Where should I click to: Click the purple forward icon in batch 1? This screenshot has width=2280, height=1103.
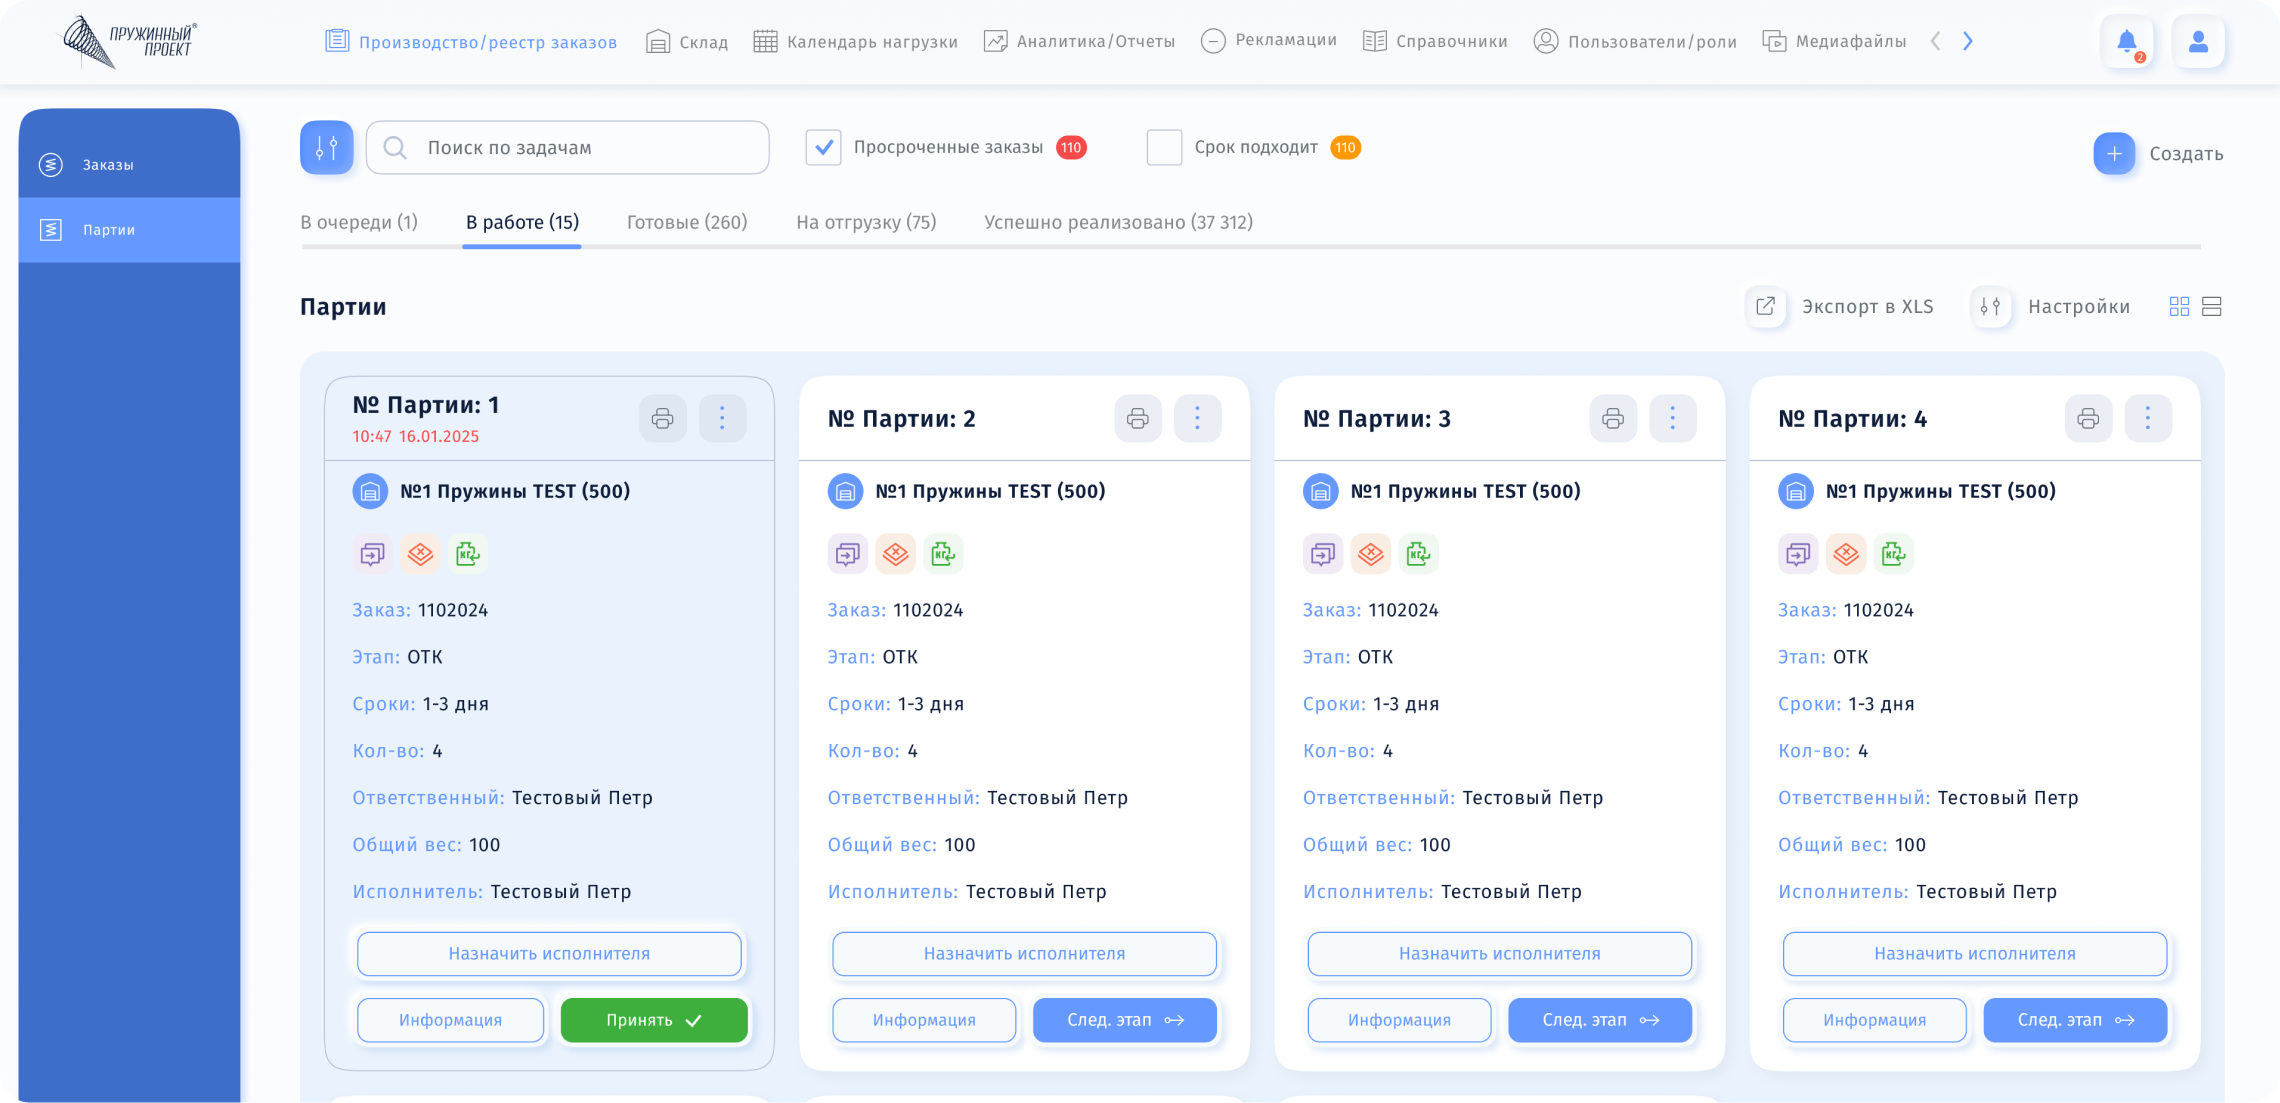(x=372, y=554)
